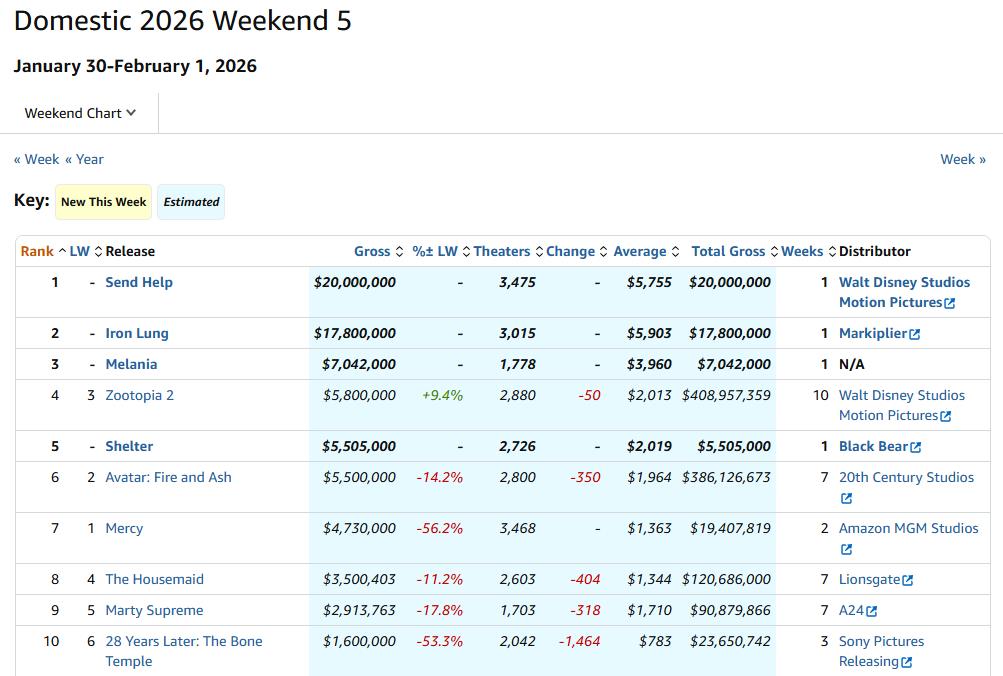
Task: Click external link icon beside Black Bear
Action: click(916, 447)
